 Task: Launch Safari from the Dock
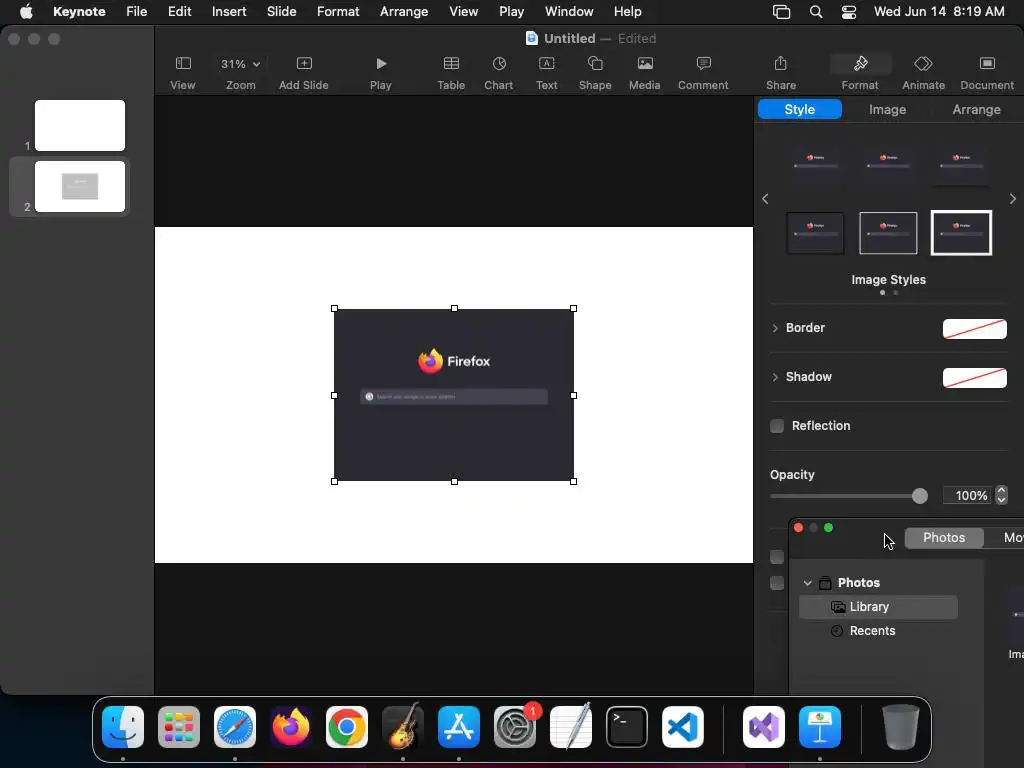(x=235, y=727)
